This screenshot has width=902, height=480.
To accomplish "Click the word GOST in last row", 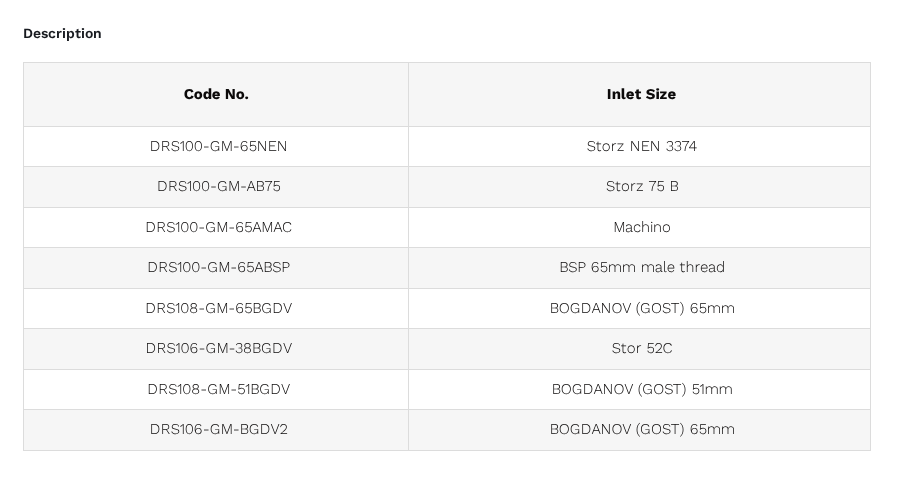I will point(661,429).
